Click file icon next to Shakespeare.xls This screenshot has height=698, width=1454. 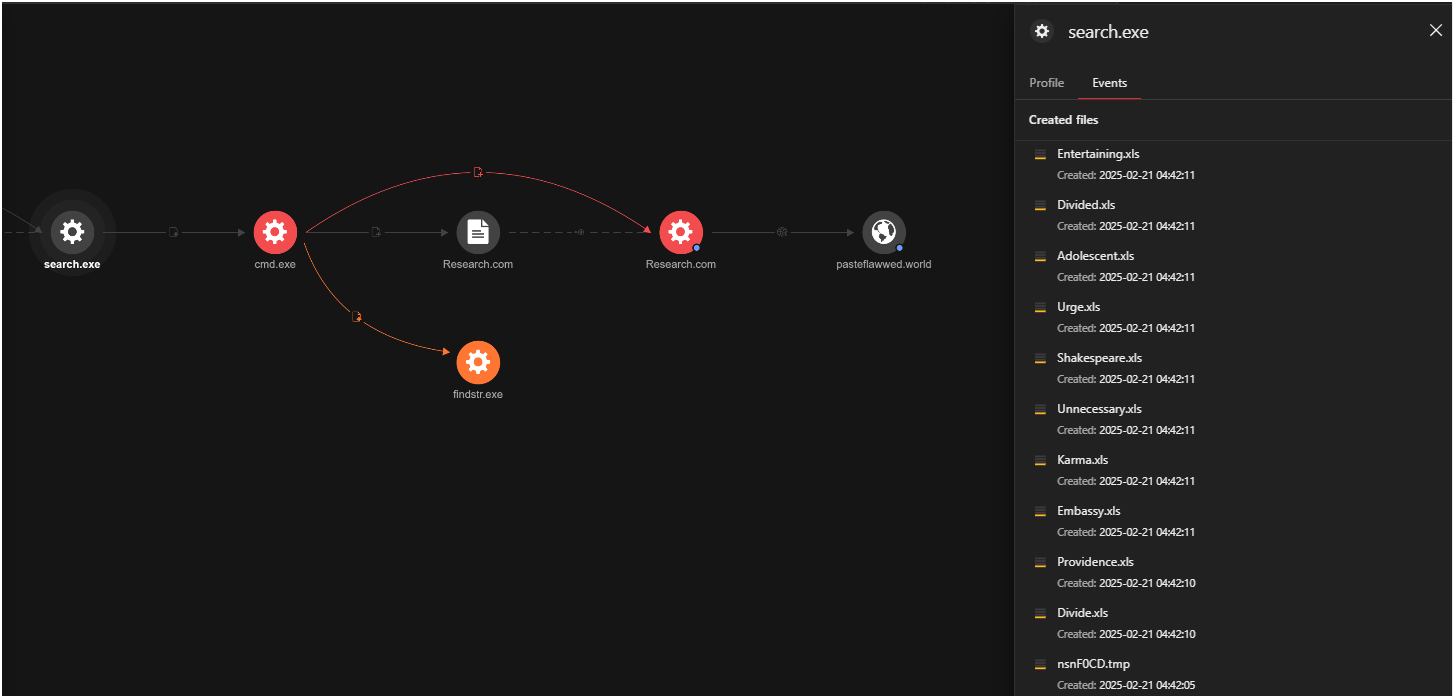coord(1040,359)
